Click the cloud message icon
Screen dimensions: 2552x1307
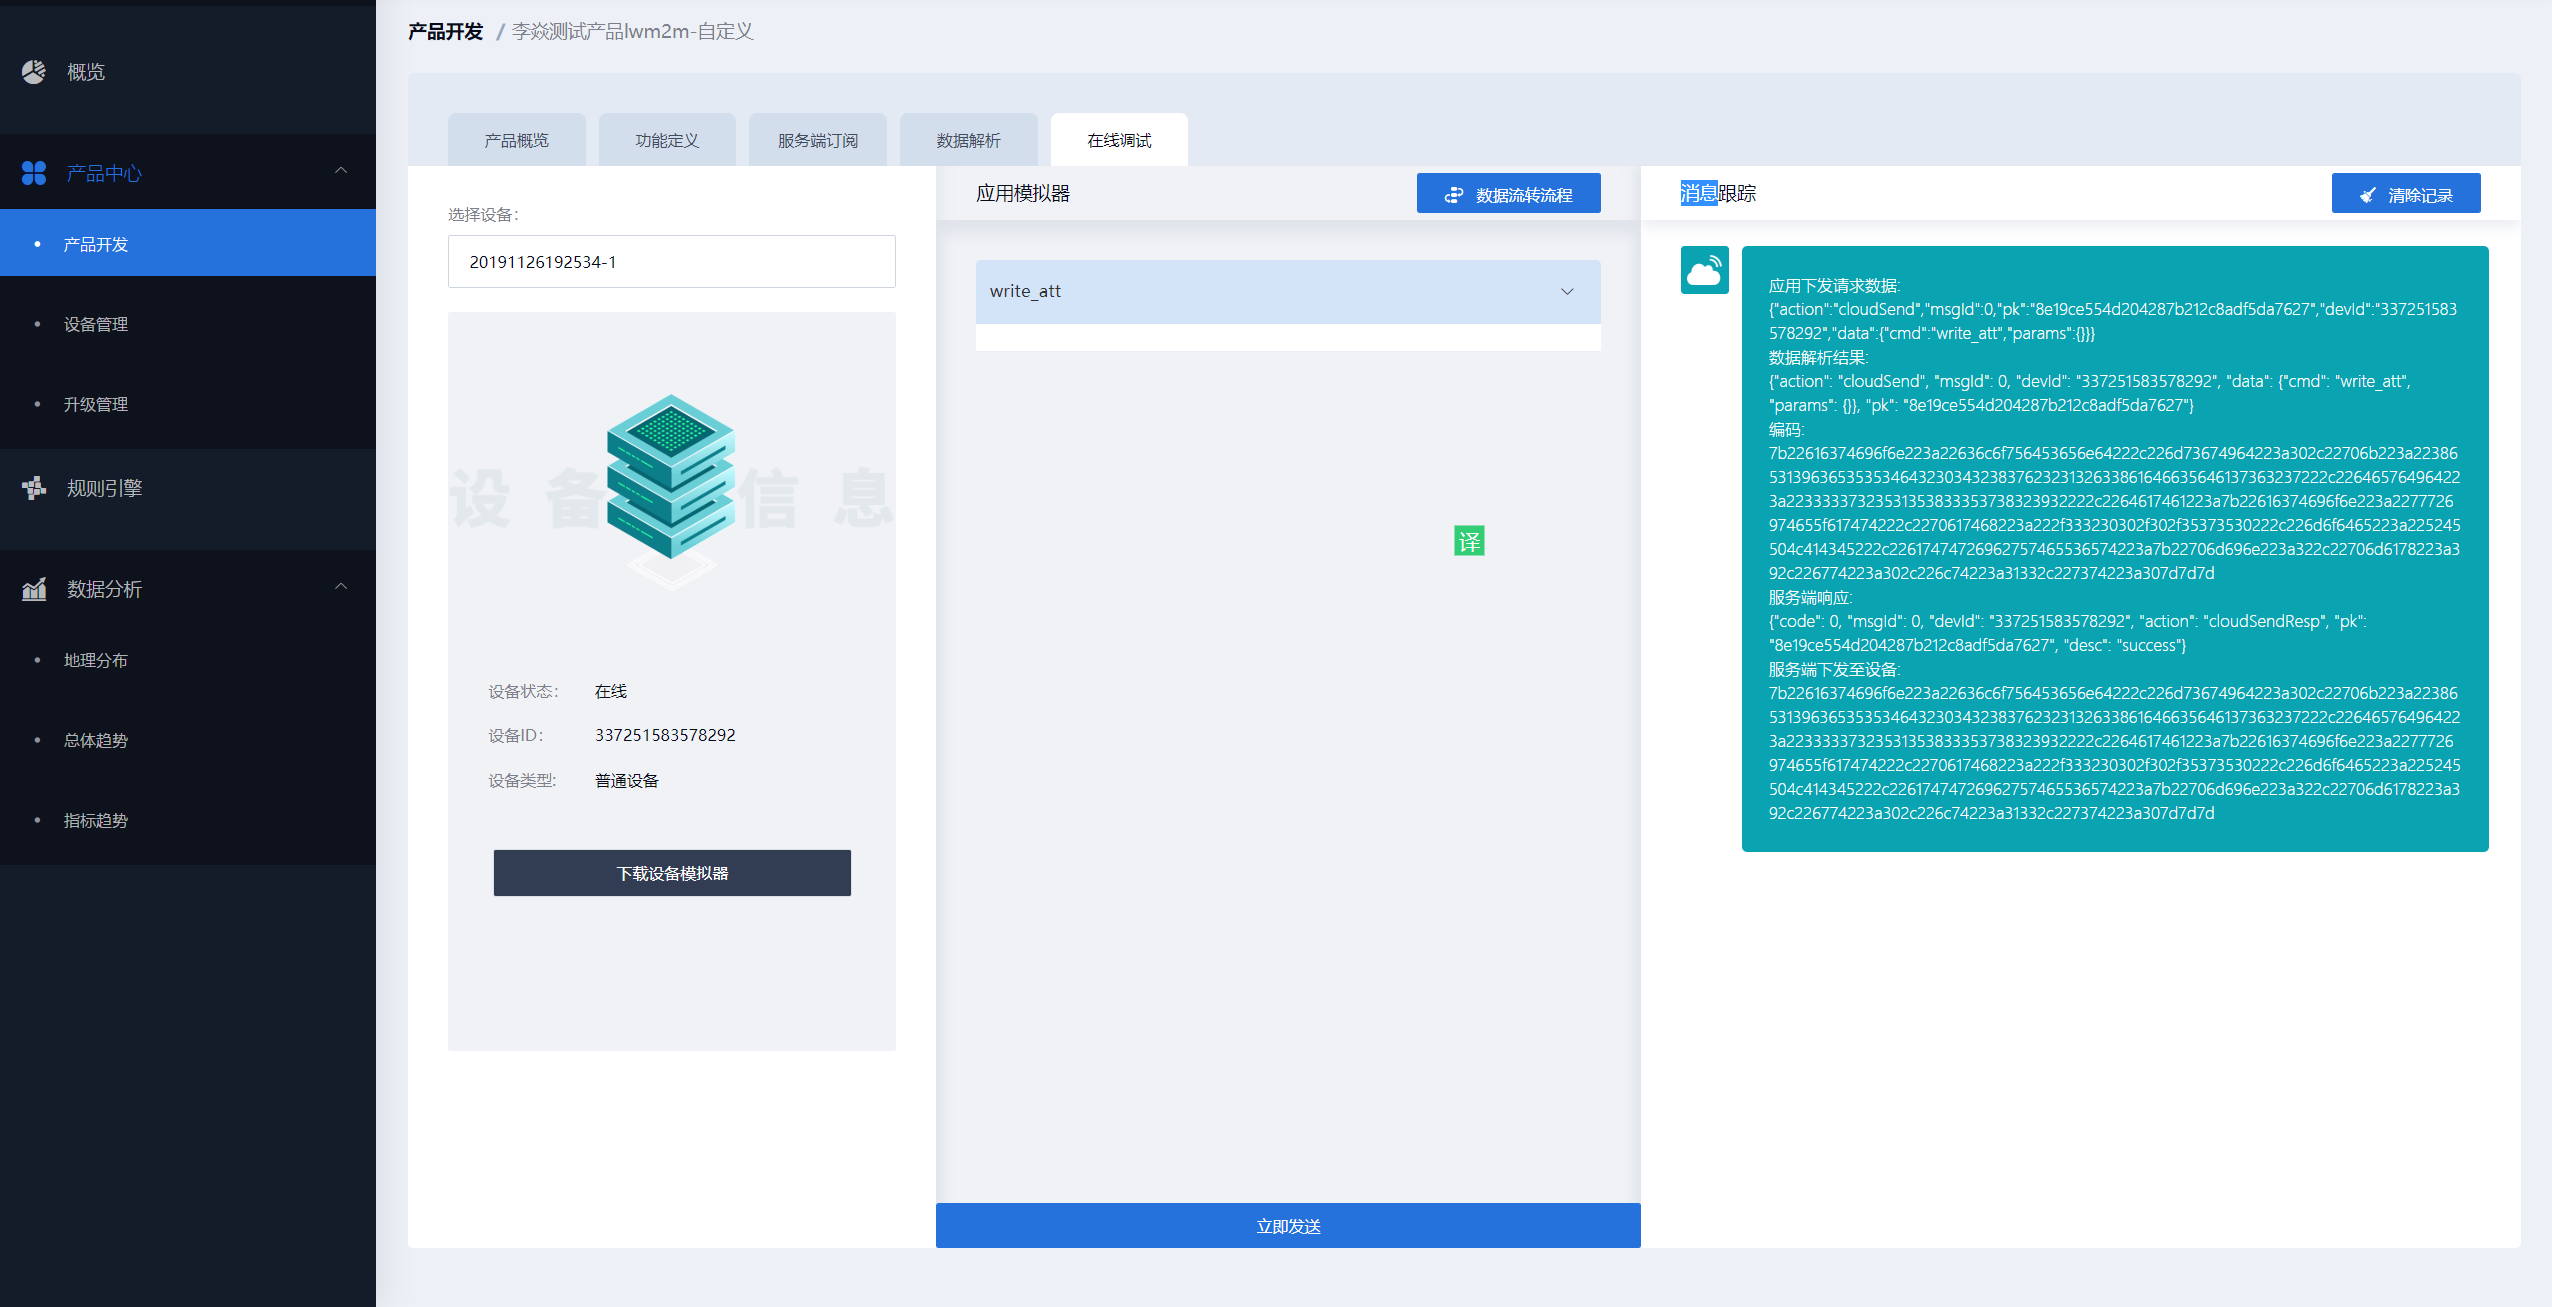(x=1704, y=270)
